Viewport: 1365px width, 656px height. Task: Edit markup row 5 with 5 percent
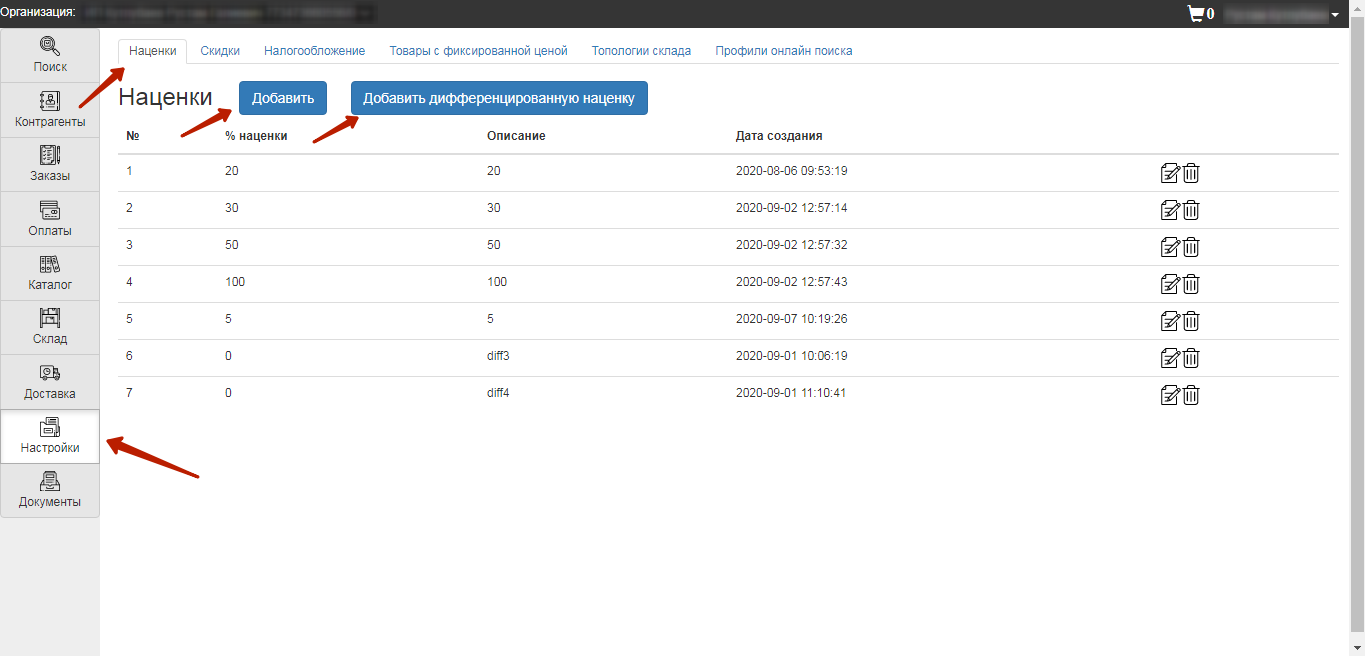1170,321
